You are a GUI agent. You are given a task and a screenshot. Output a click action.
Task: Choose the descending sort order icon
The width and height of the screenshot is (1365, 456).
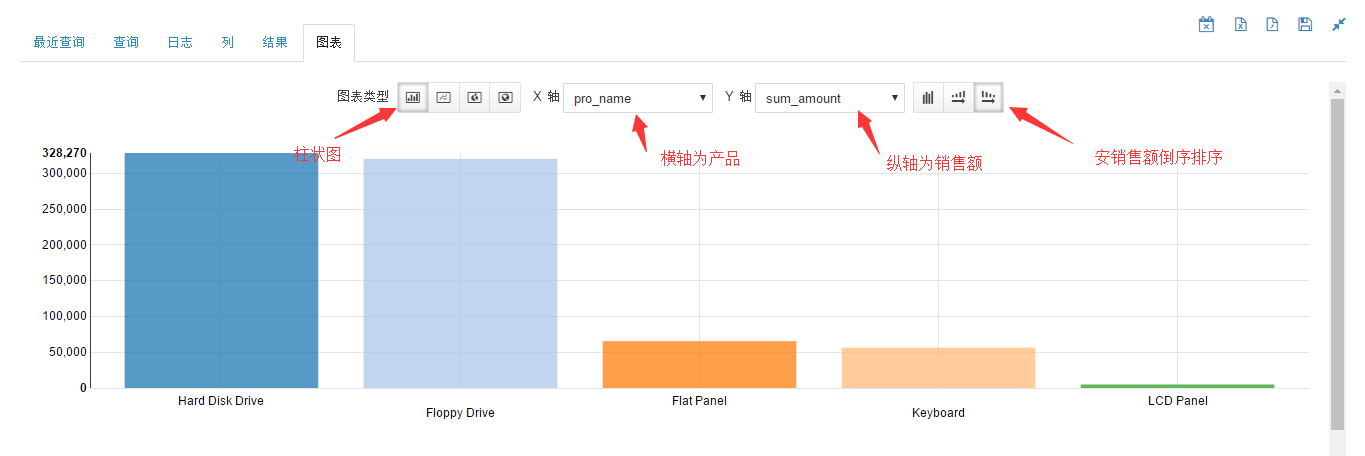click(x=988, y=97)
